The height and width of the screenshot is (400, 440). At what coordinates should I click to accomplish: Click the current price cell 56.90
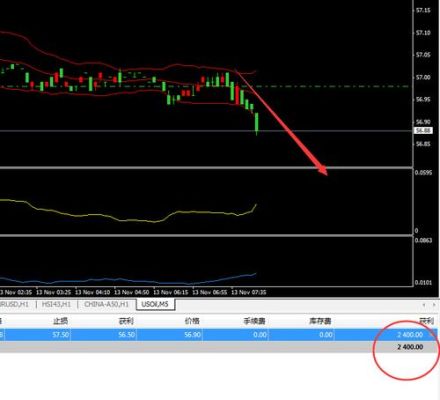[x=192, y=334]
